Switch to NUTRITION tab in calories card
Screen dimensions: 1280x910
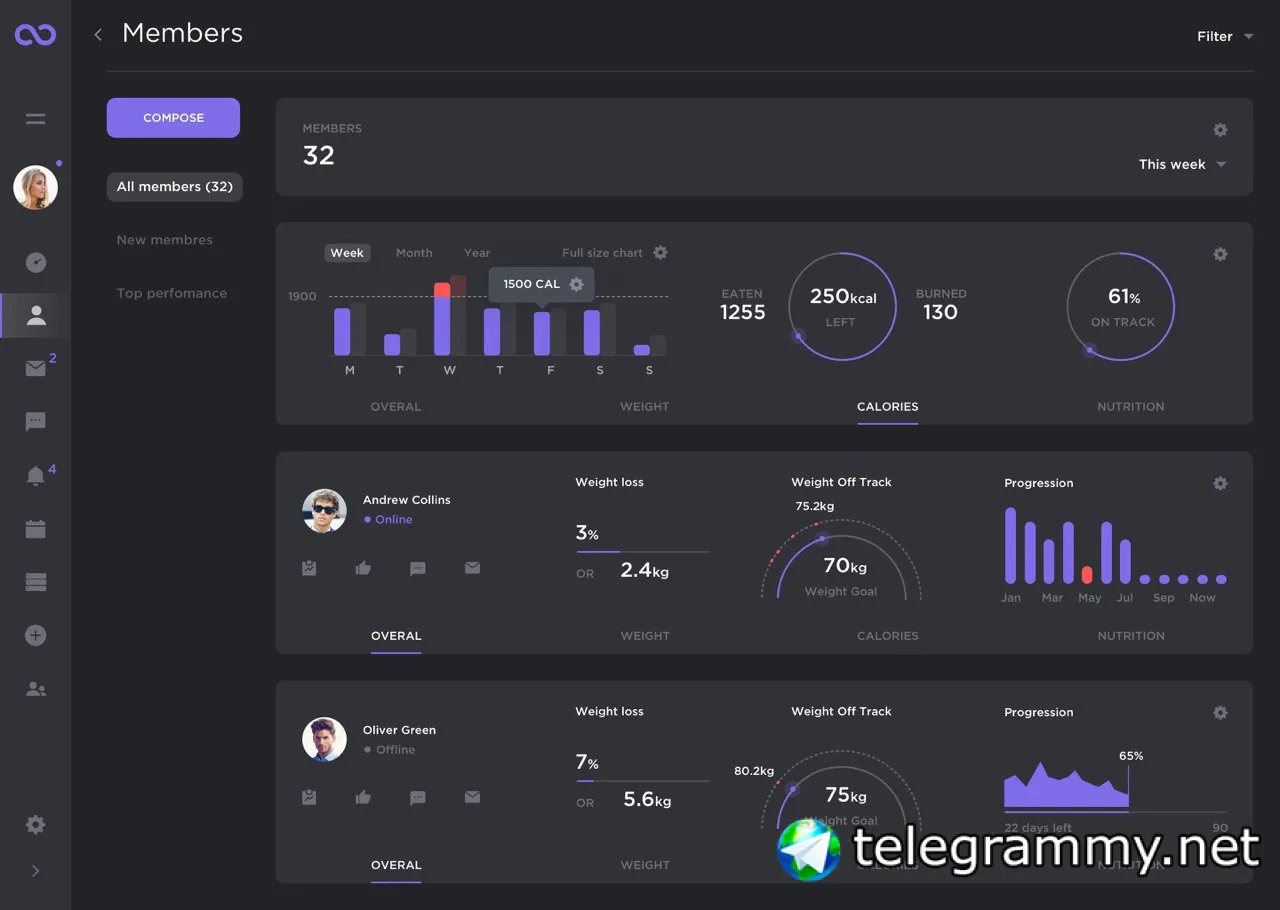click(1131, 407)
